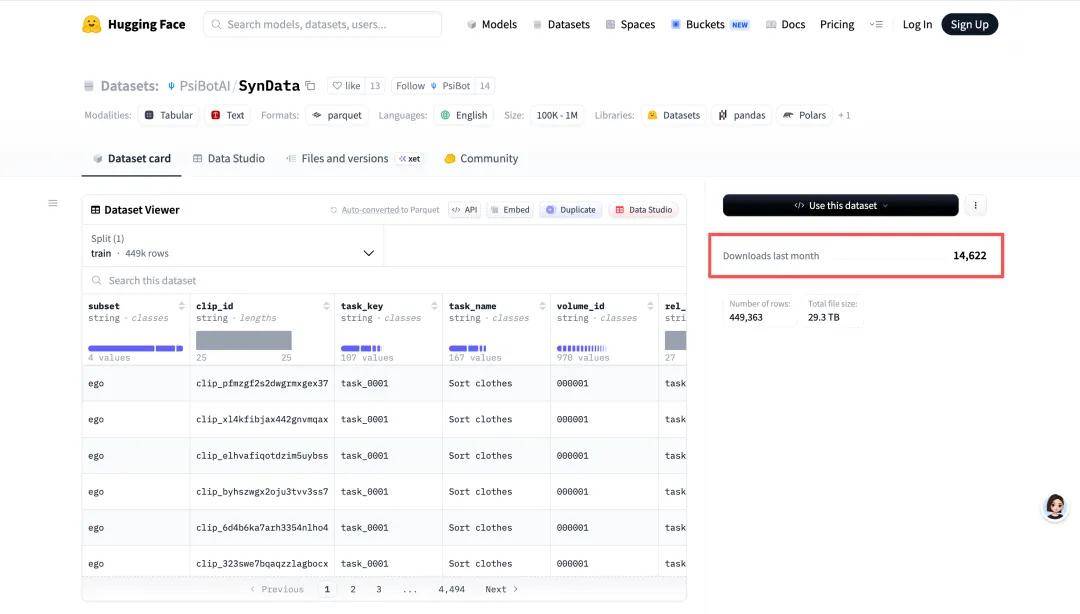
Task: Open the Docs page
Action: (785, 24)
